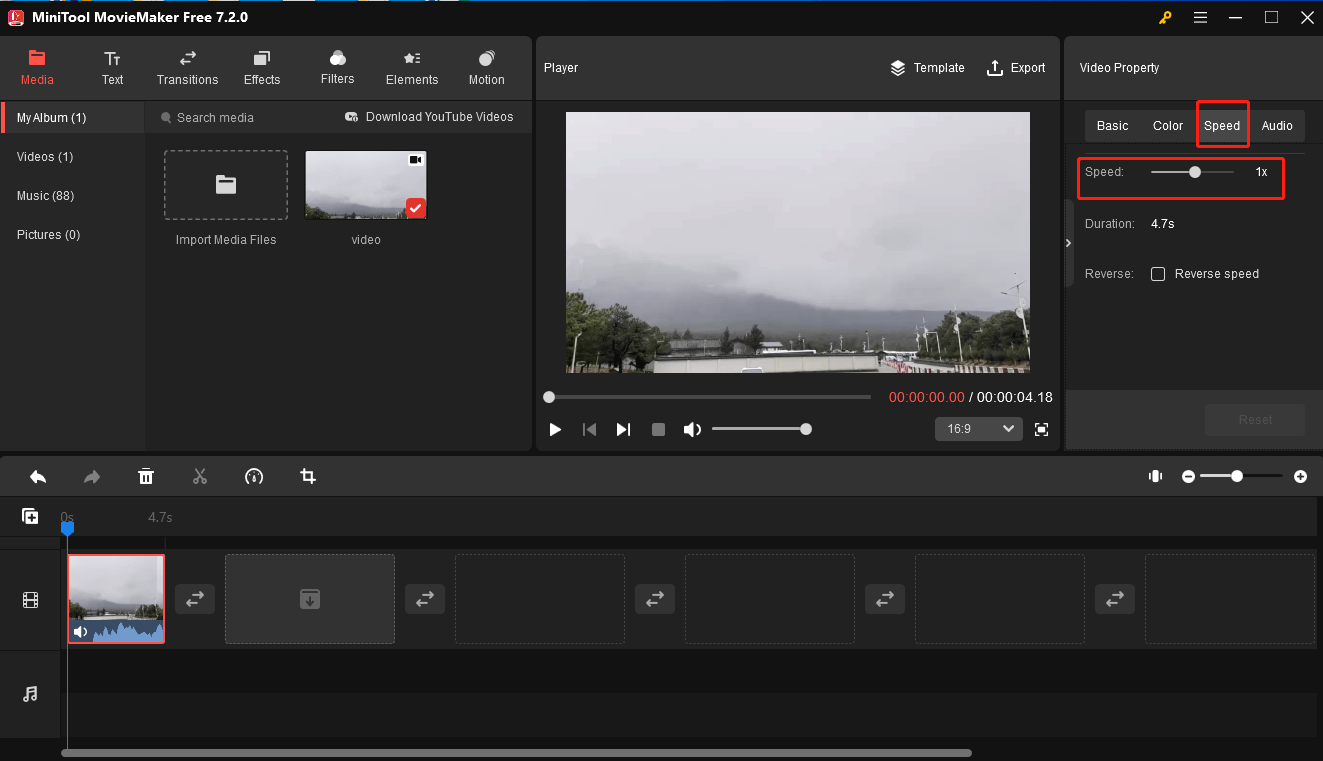This screenshot has width=1323, height=761.
Task: Open the Elements tab
Action: click(412, 67)
